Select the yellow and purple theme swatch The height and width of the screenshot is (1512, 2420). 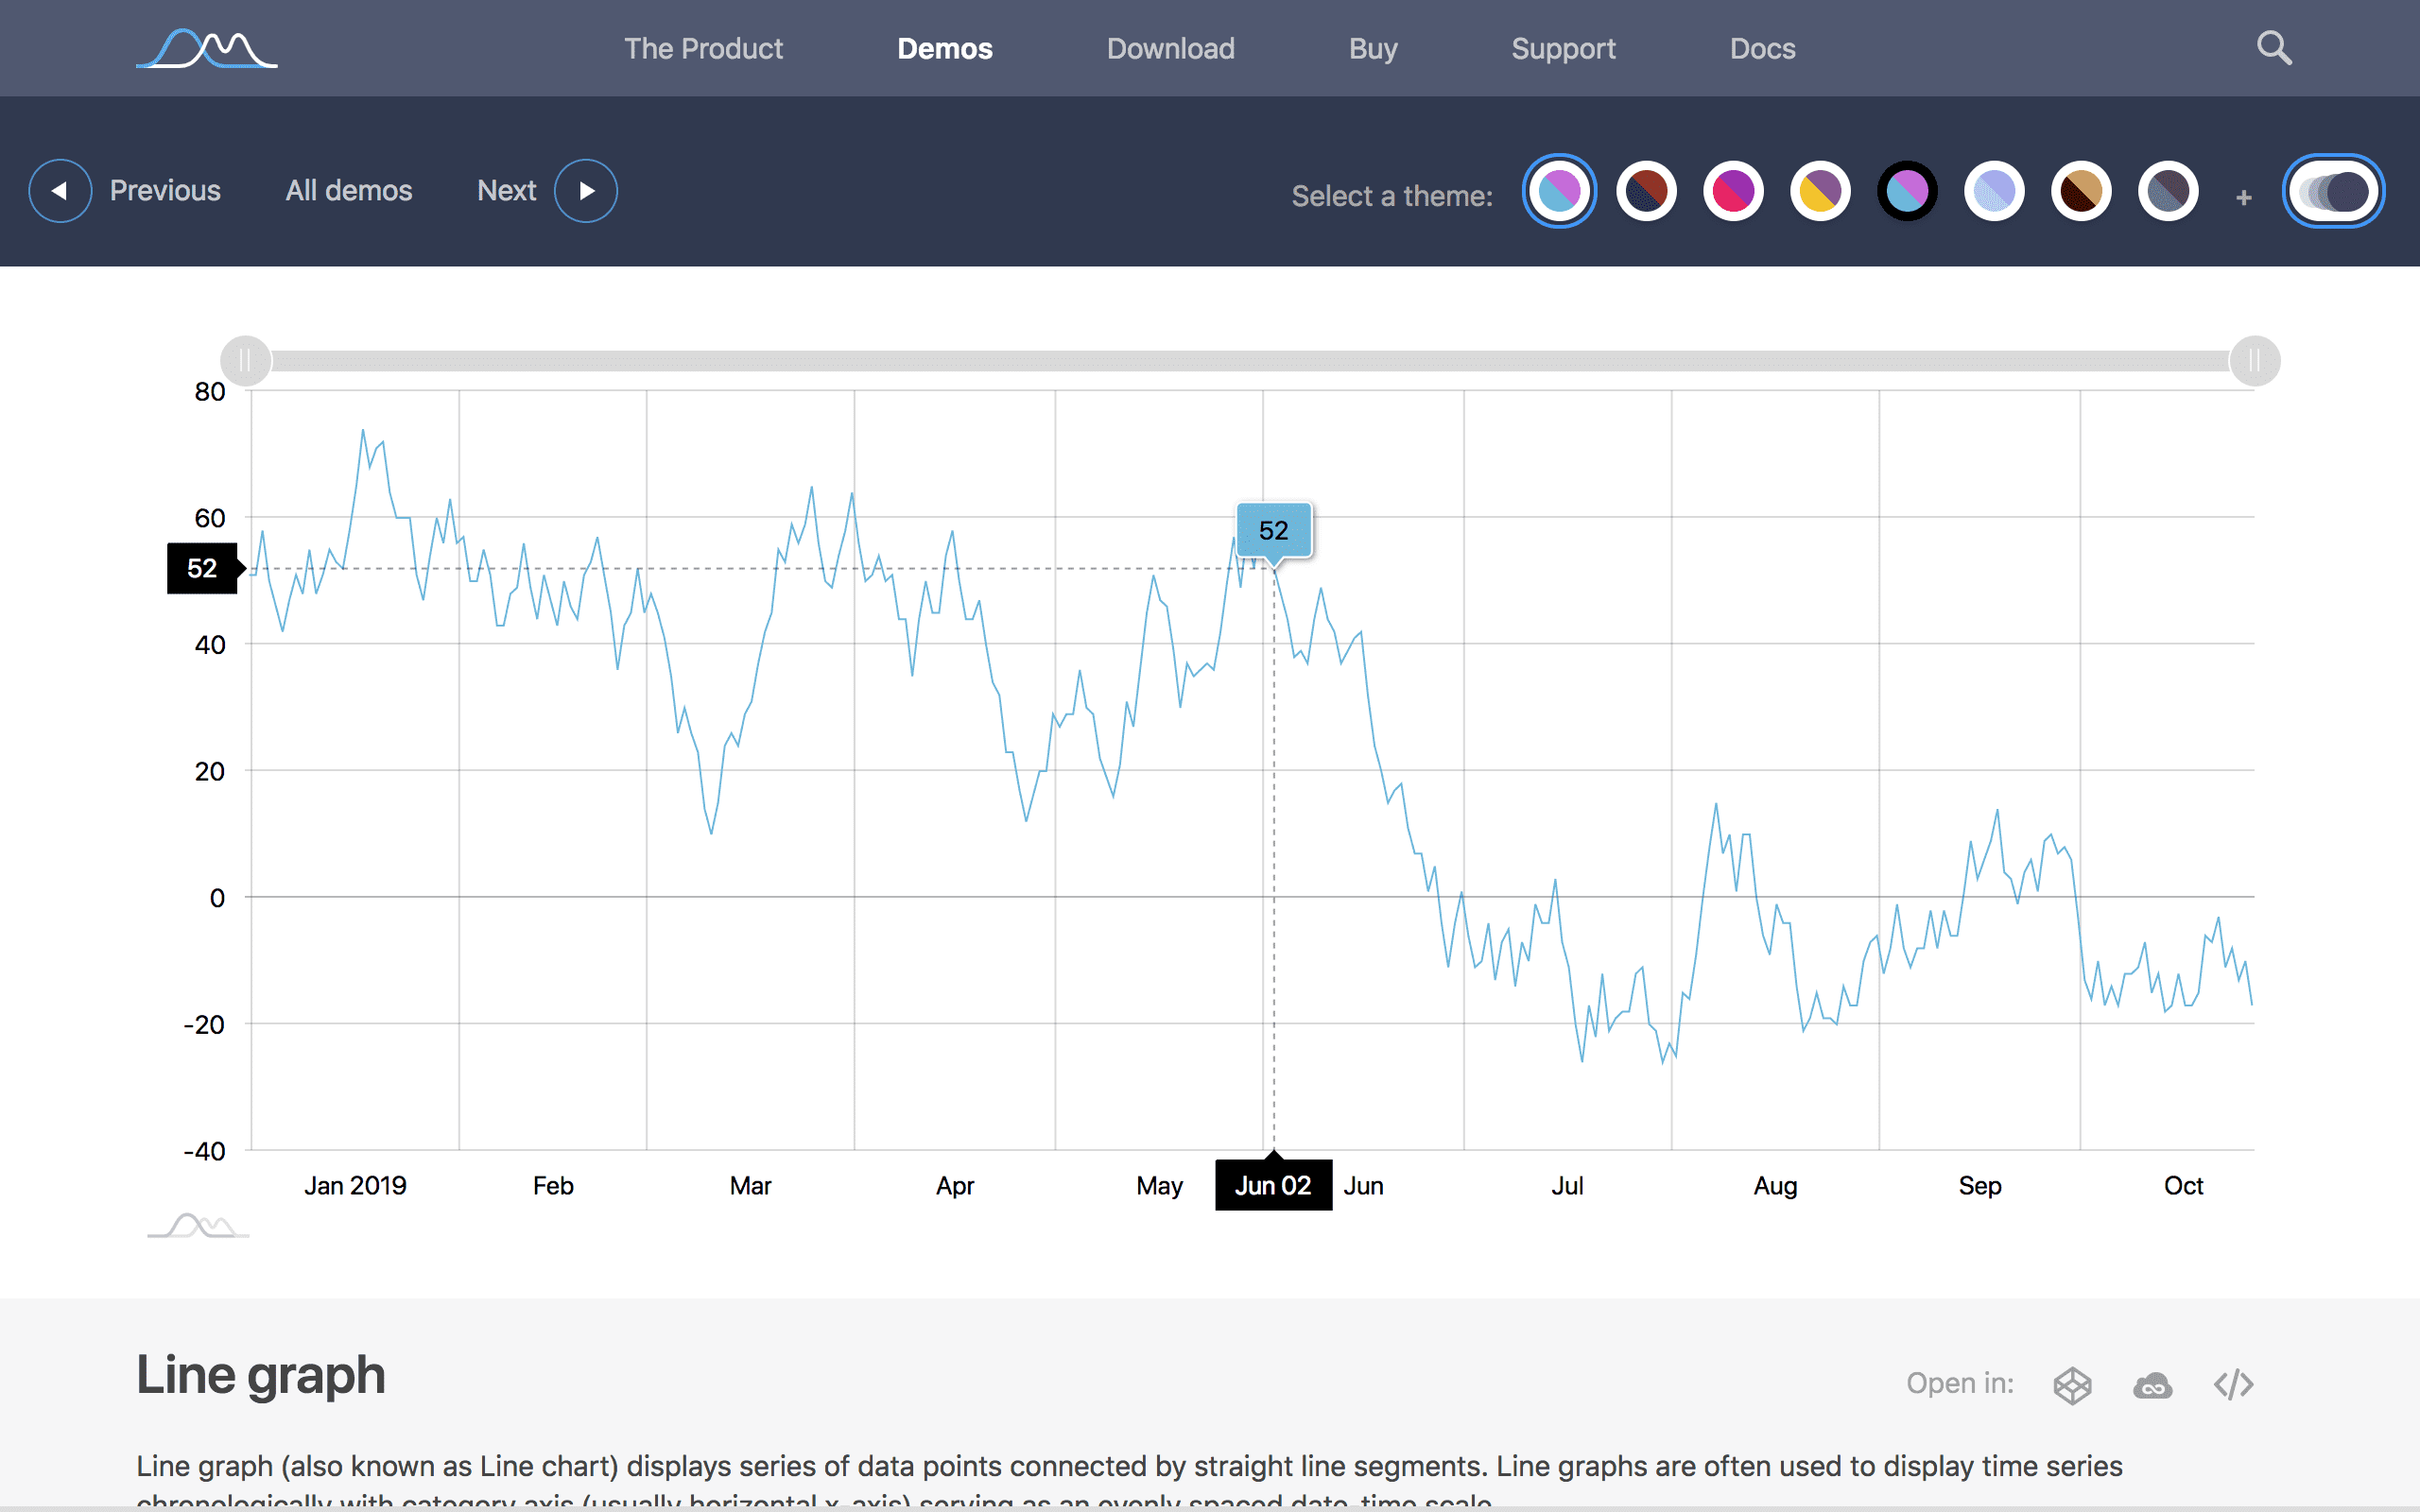tap(1820, 191)
